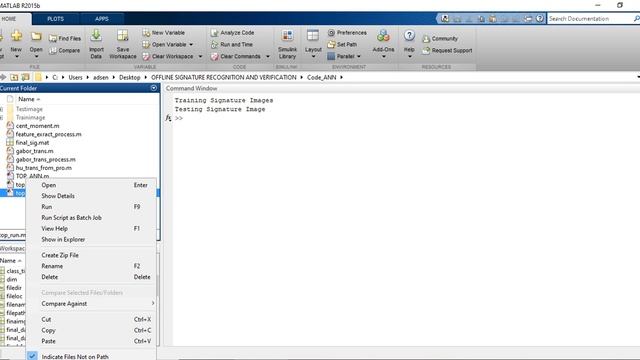Screen dimensions: 640x360
Task: Choose Show Details in context menu
Action: (91, 196)
